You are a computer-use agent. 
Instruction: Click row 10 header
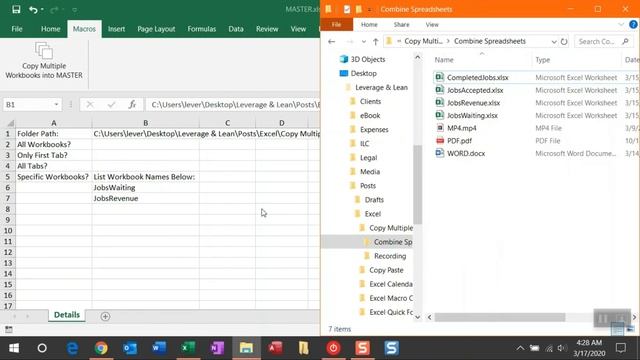[8, 231]
